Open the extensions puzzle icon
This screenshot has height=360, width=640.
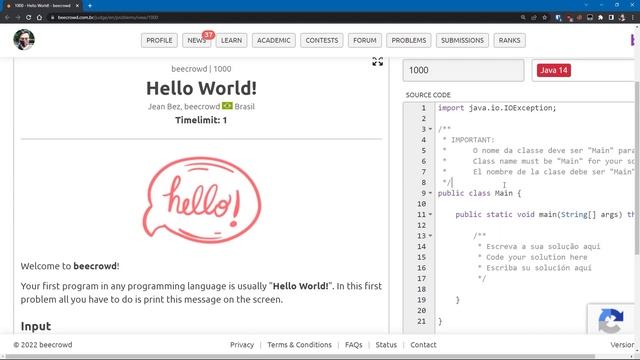(600, 18)
